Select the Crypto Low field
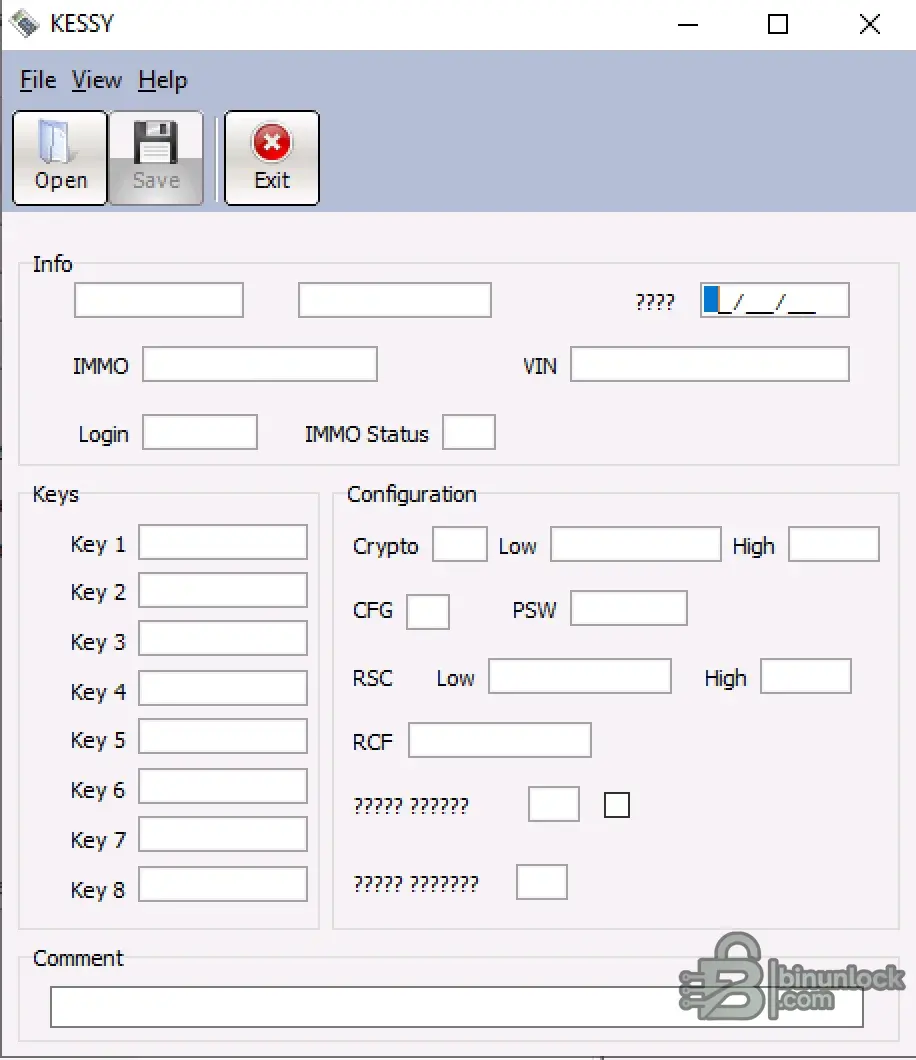This screenshot has width=916, height=1060. [x=635, y=544]
